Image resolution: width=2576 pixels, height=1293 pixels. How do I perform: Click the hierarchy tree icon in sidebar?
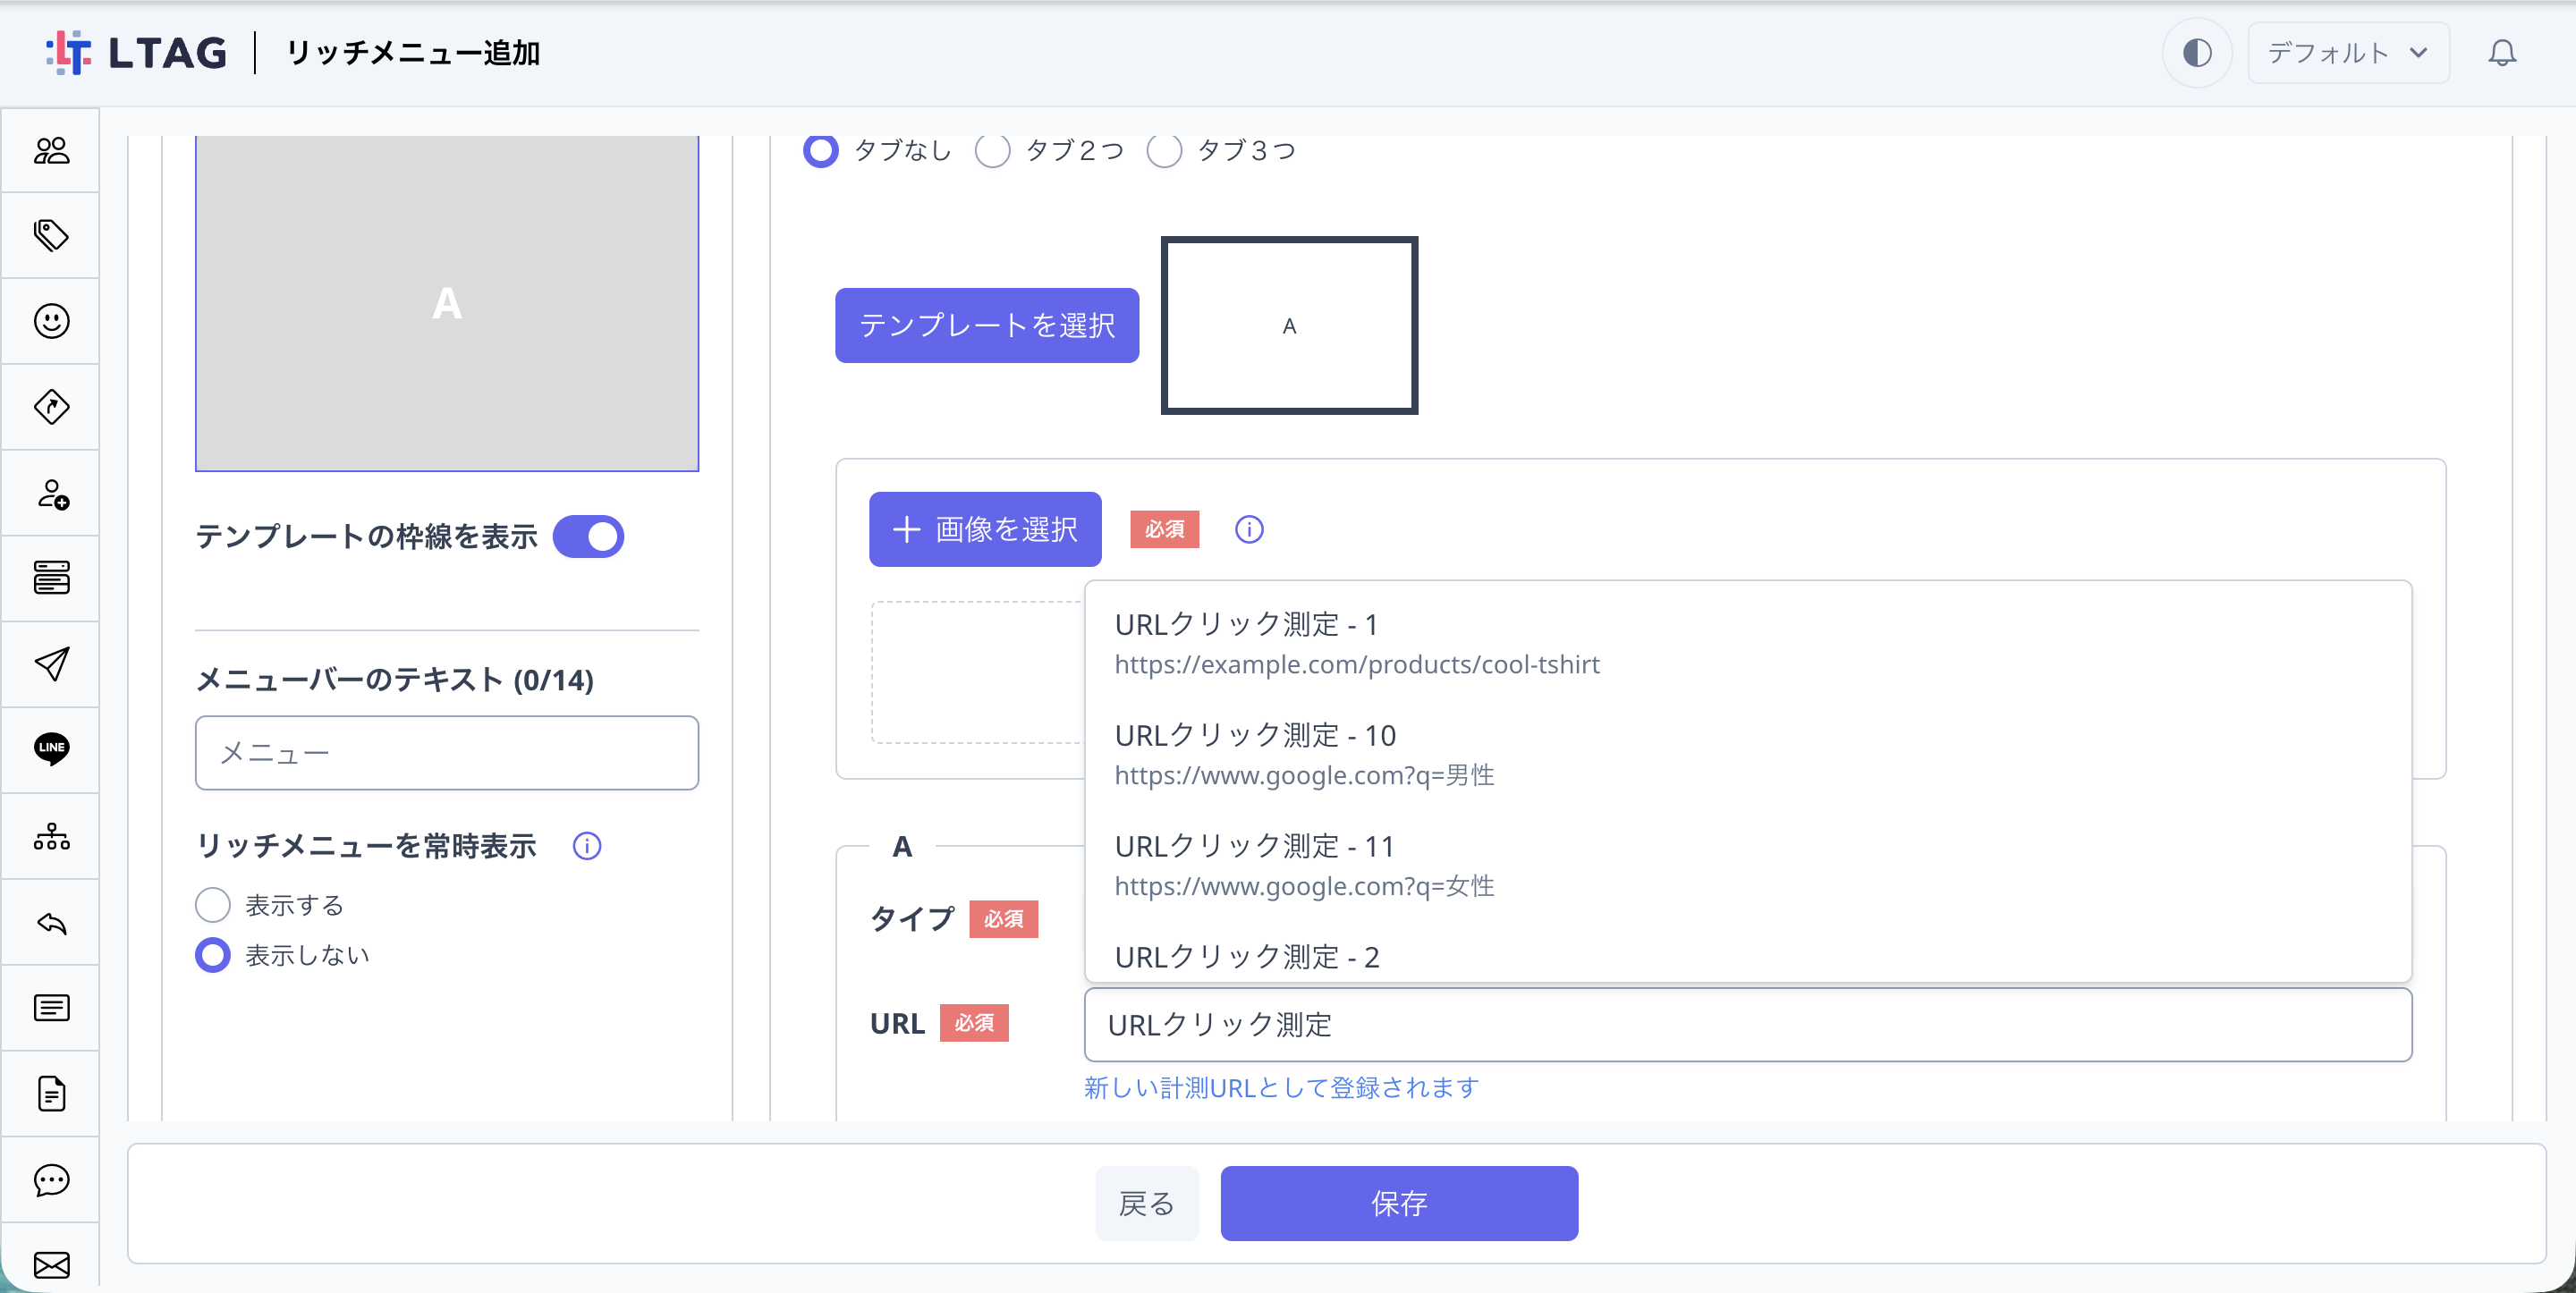click(51, 836)
